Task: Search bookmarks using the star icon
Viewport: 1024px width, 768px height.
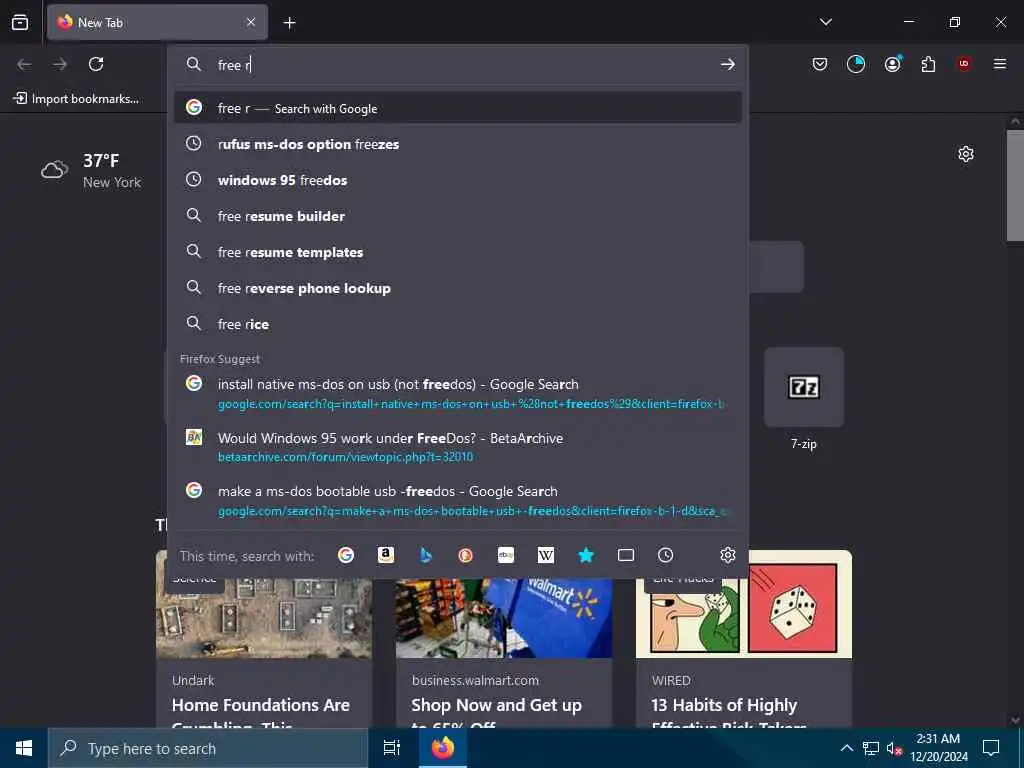Action: point(586,555)
